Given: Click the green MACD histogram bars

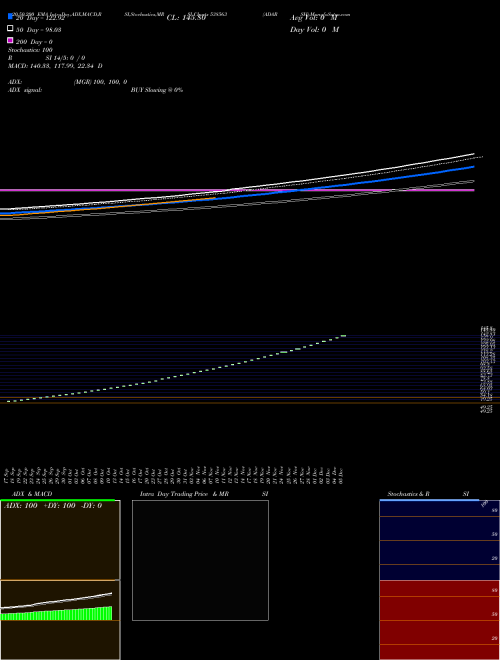Looking at the screenshot, I should click(56, 614).
